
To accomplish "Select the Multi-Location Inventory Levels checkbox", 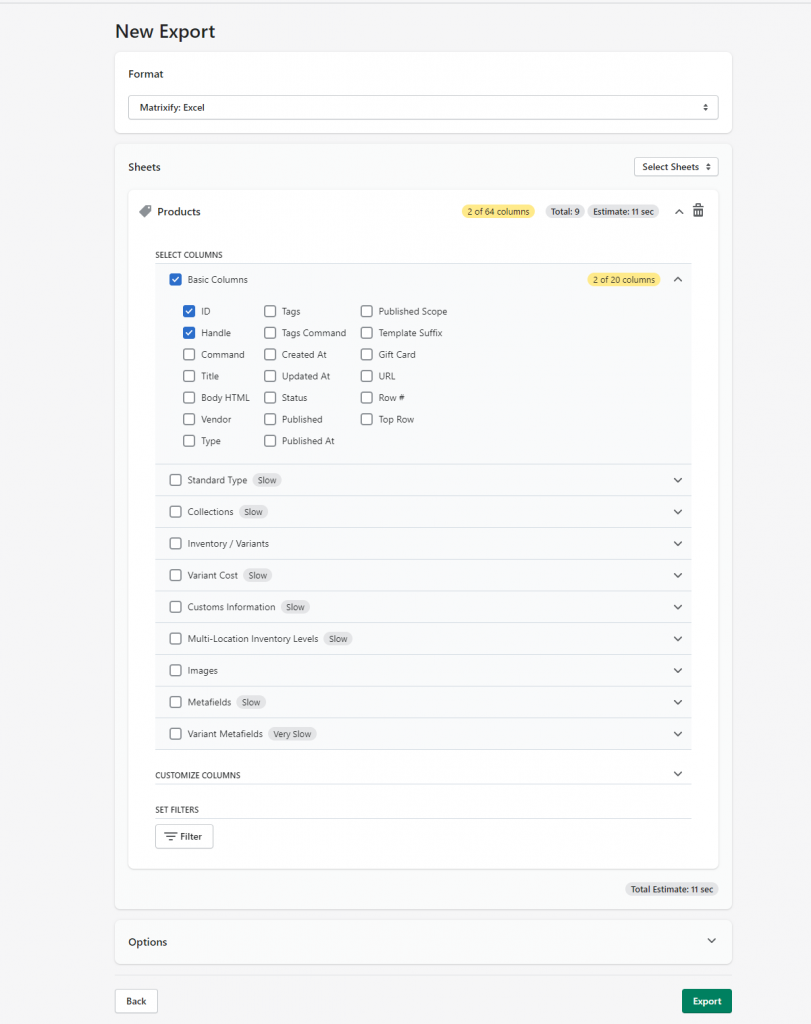I will [175, 638].
